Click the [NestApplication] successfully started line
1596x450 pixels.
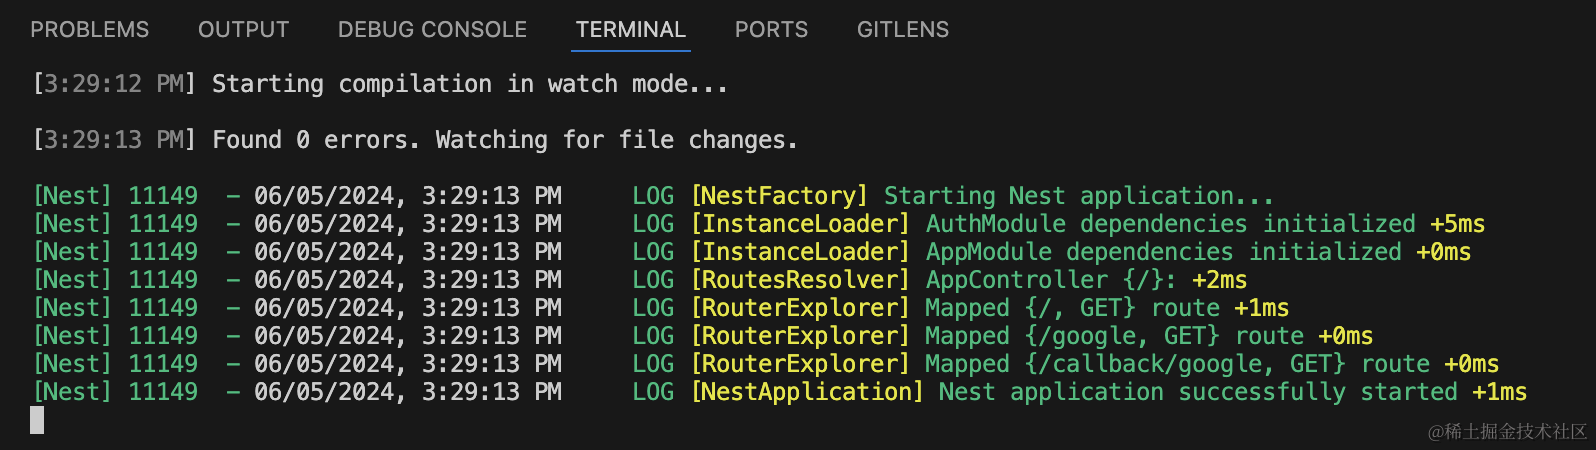[780, 392]
